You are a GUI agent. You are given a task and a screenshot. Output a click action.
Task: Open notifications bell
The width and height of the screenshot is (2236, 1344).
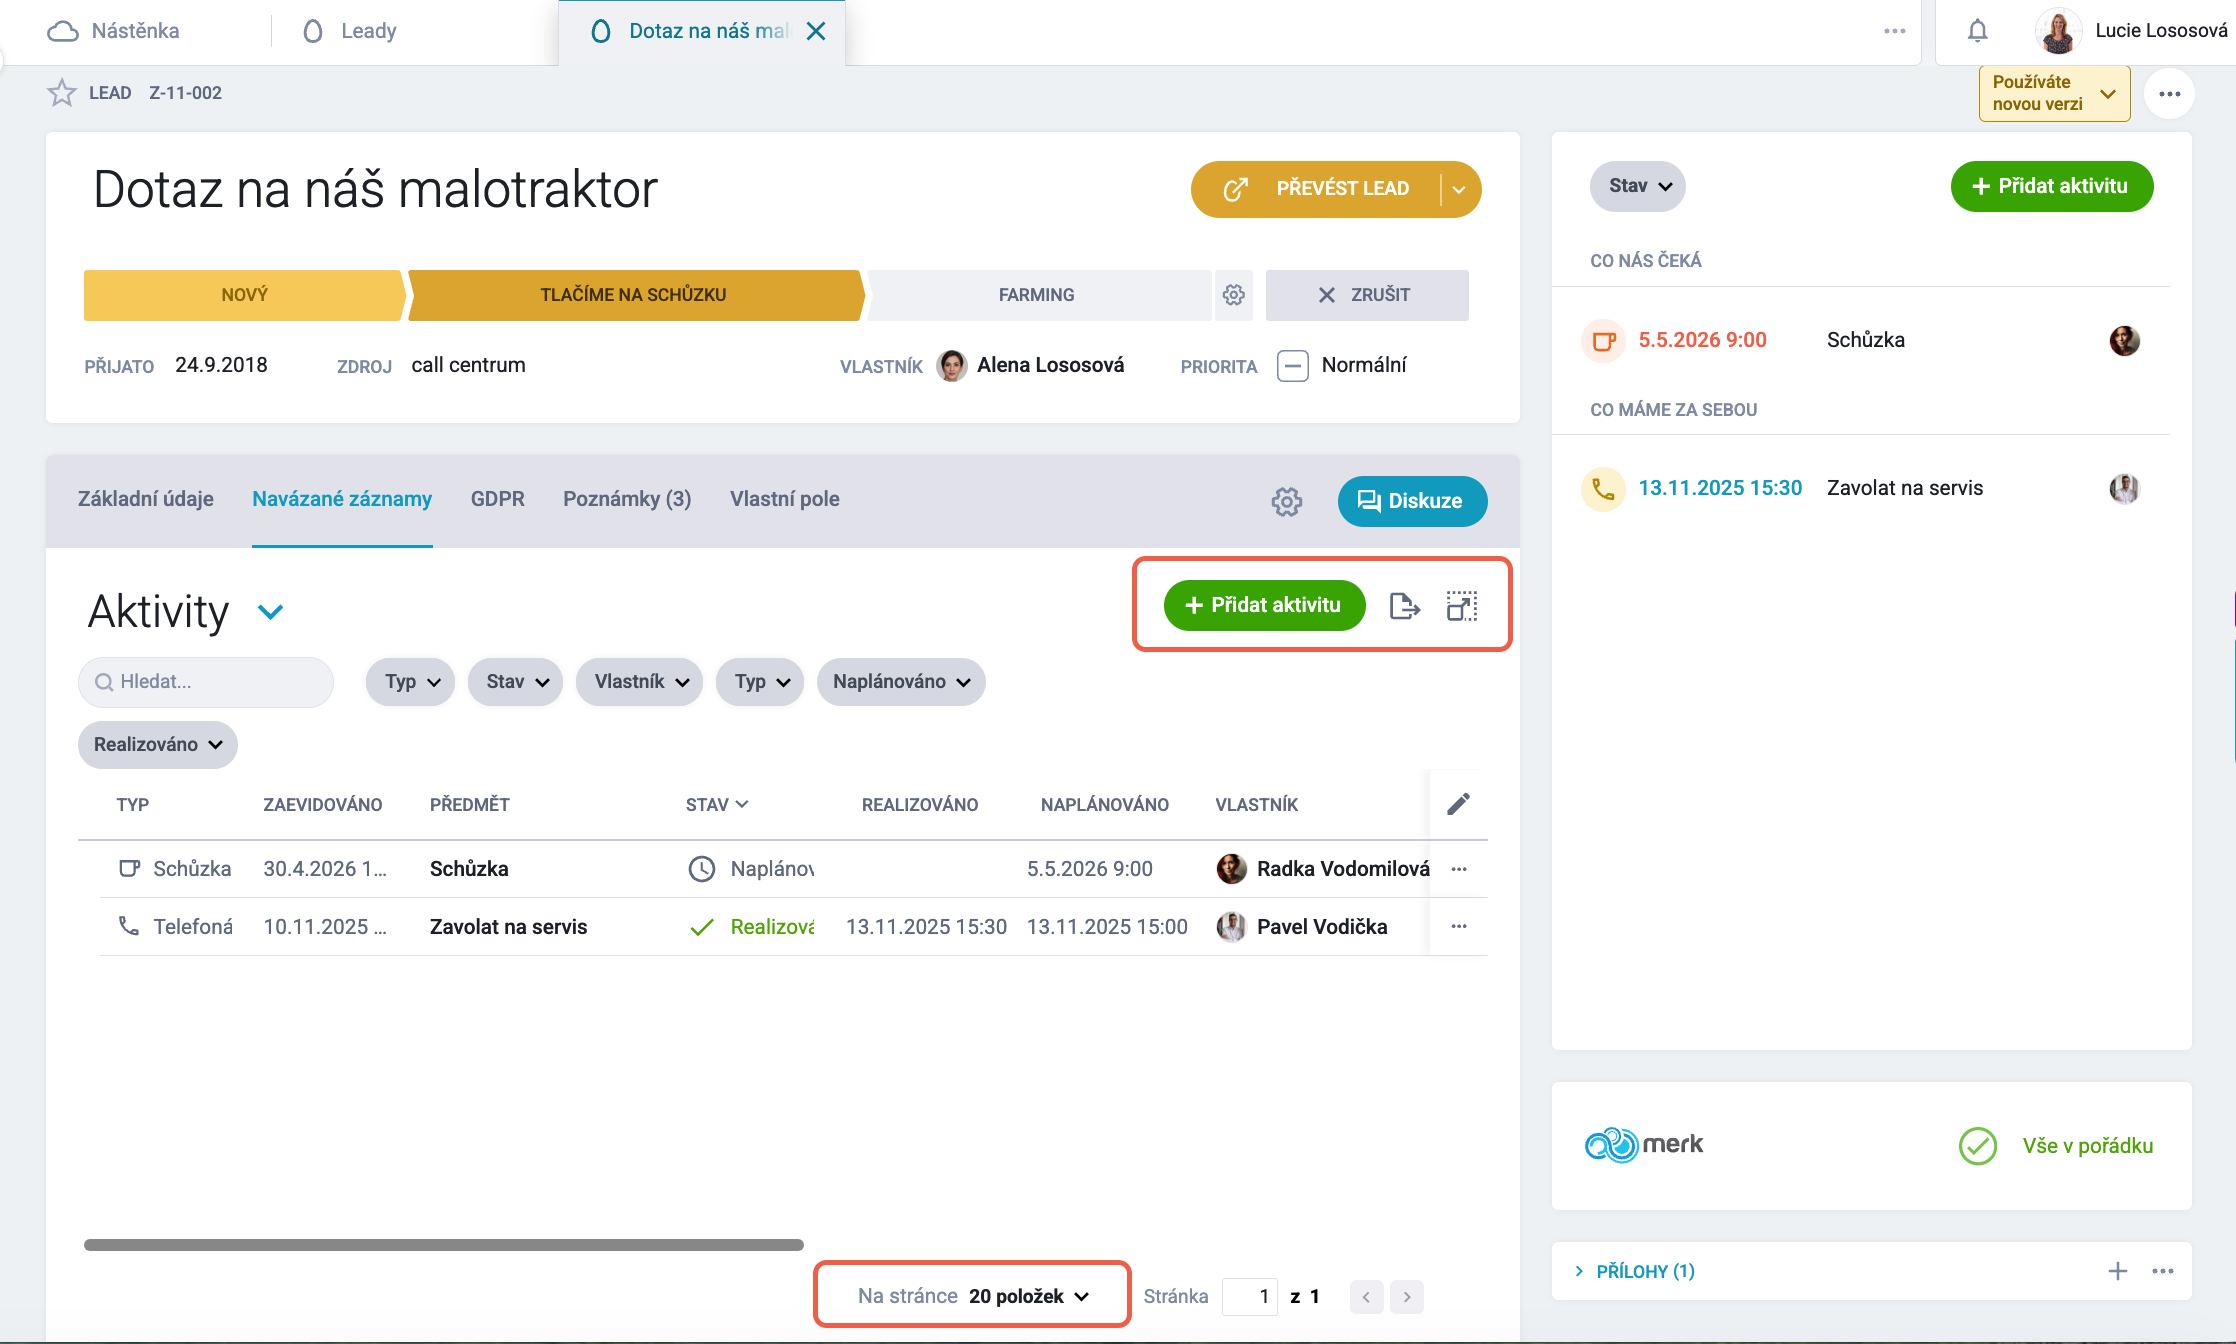tap(1977, 31)
